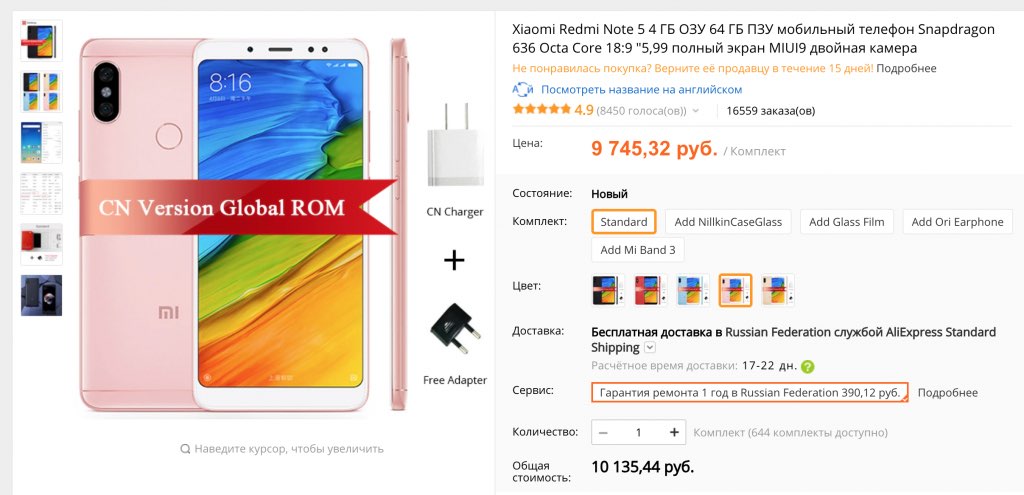The image size is (1024, 495).
Task: Click Посмотреть название на английском link
Action: (x=641, y=89)
